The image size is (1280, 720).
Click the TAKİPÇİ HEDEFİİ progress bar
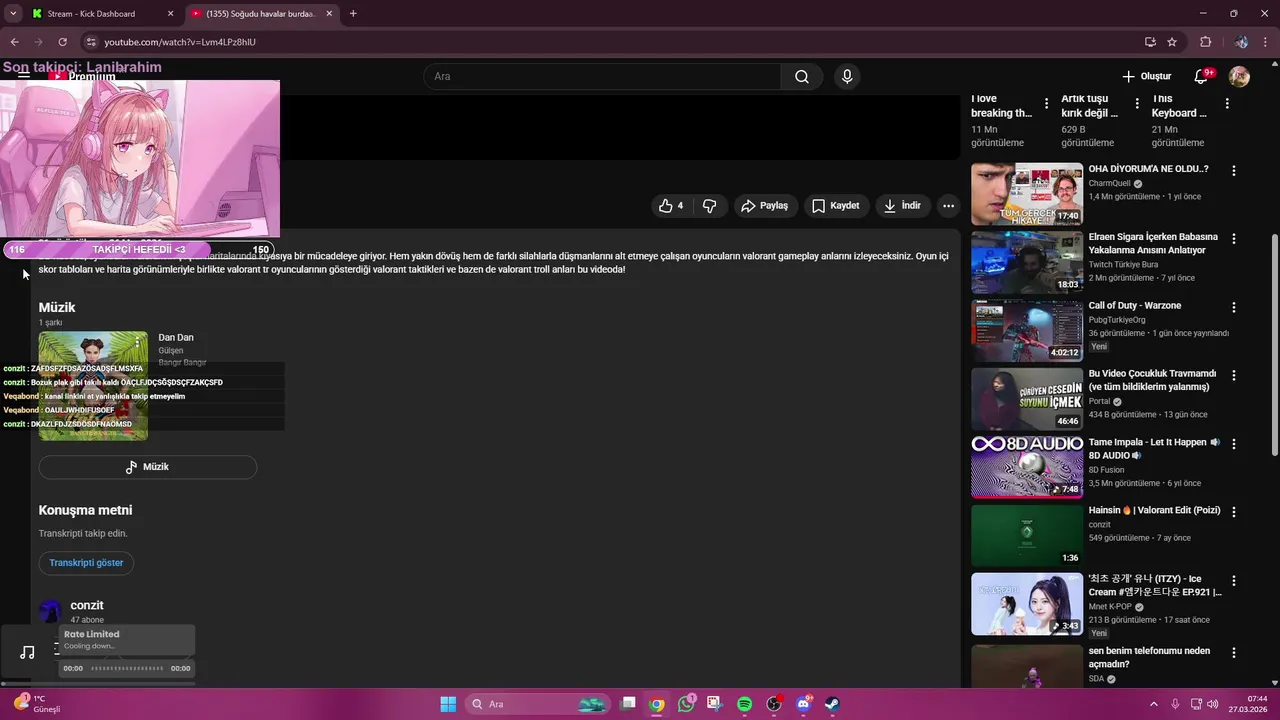click(139, 250)
